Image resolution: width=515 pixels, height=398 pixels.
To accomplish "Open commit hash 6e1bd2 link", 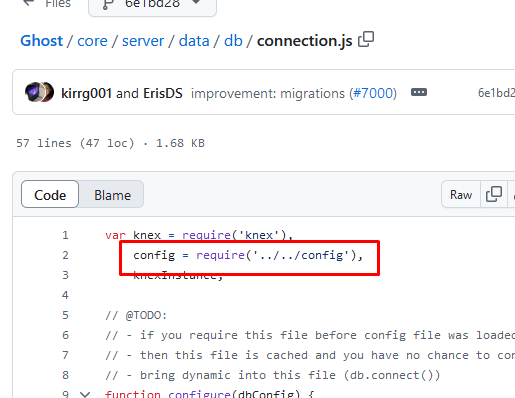I will click(x=496, y=93).
